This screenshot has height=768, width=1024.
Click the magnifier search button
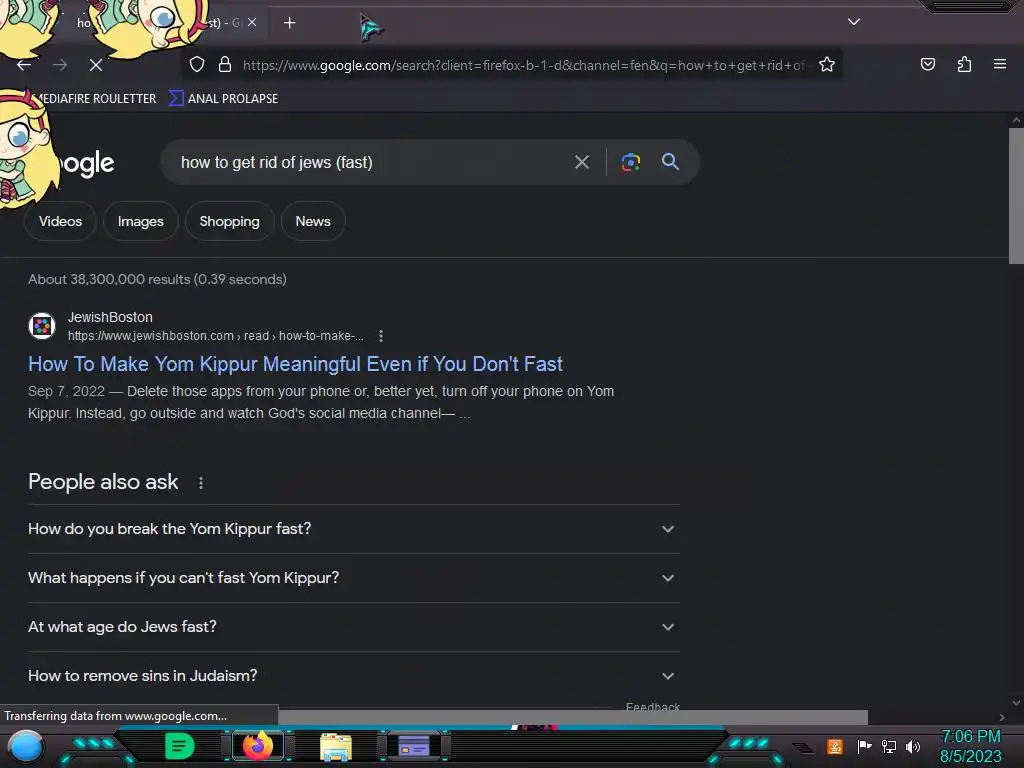click(x=670, y=162)
